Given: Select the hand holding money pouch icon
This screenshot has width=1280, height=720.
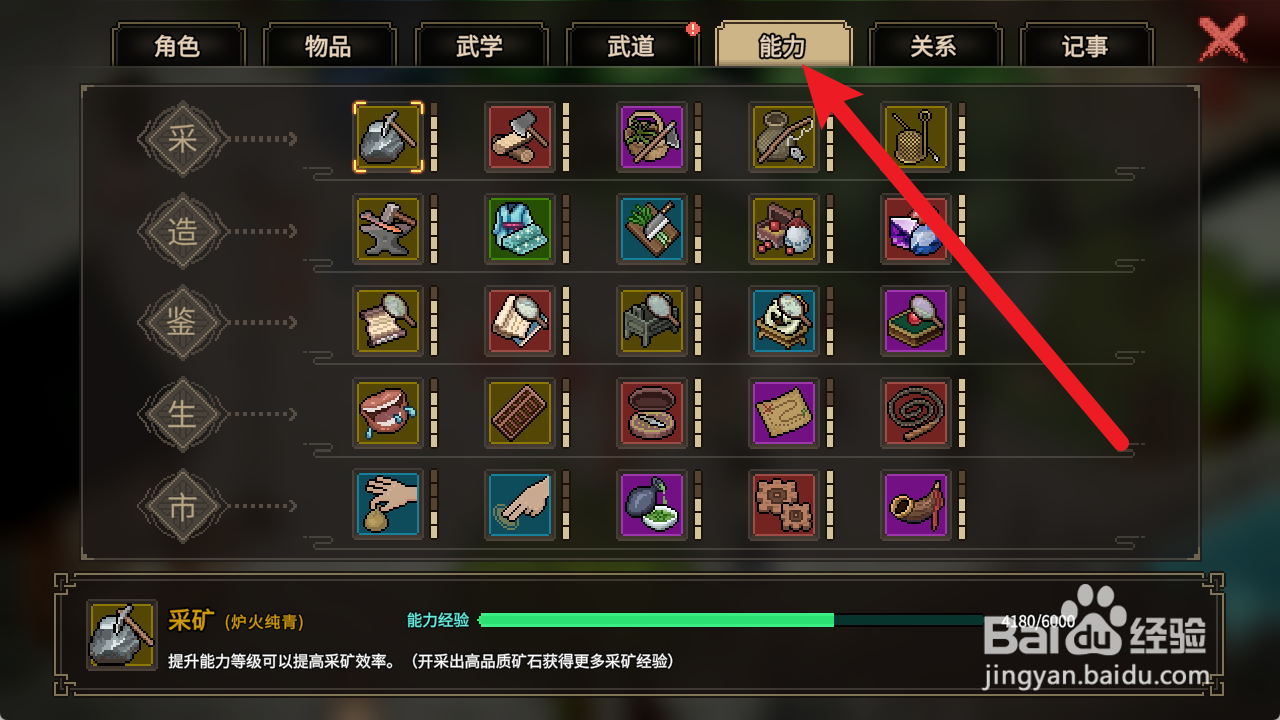Looking at the screenshot, I should coord(388,505).
